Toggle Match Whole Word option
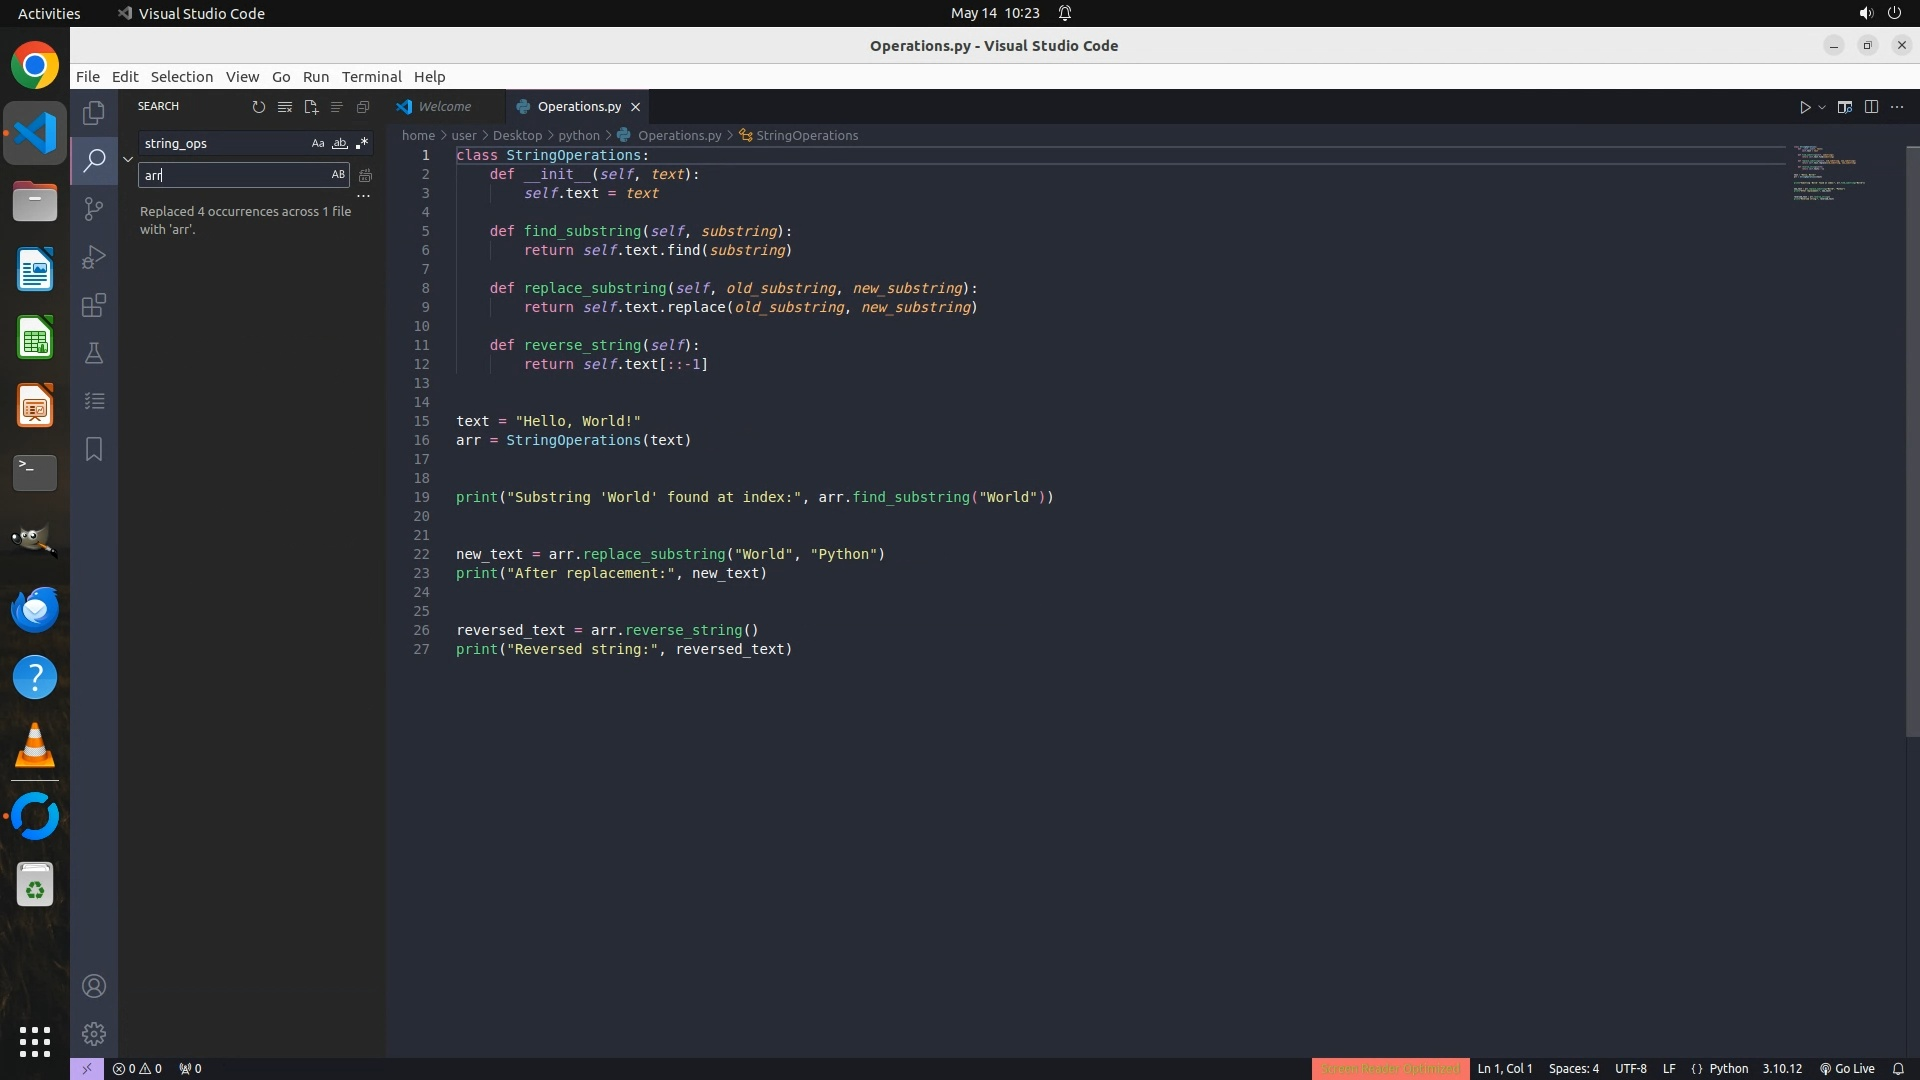 coord(340,144)
